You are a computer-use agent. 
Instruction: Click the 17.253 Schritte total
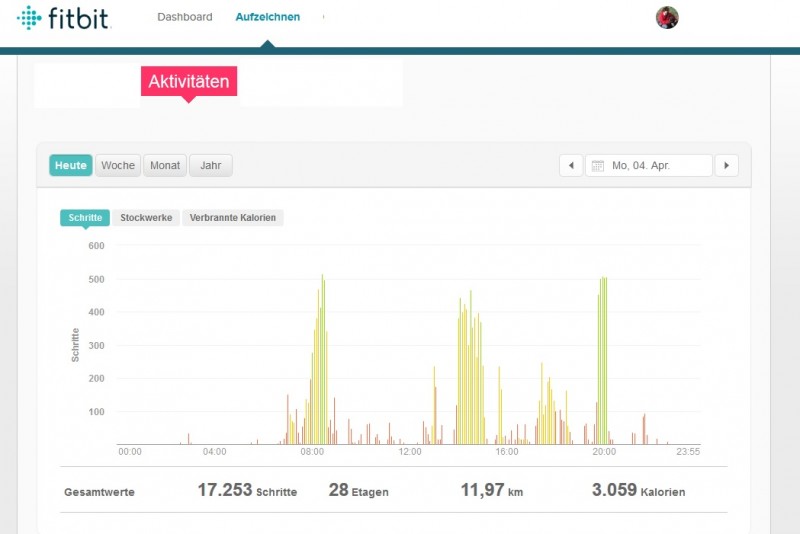(x=246, y=491)
